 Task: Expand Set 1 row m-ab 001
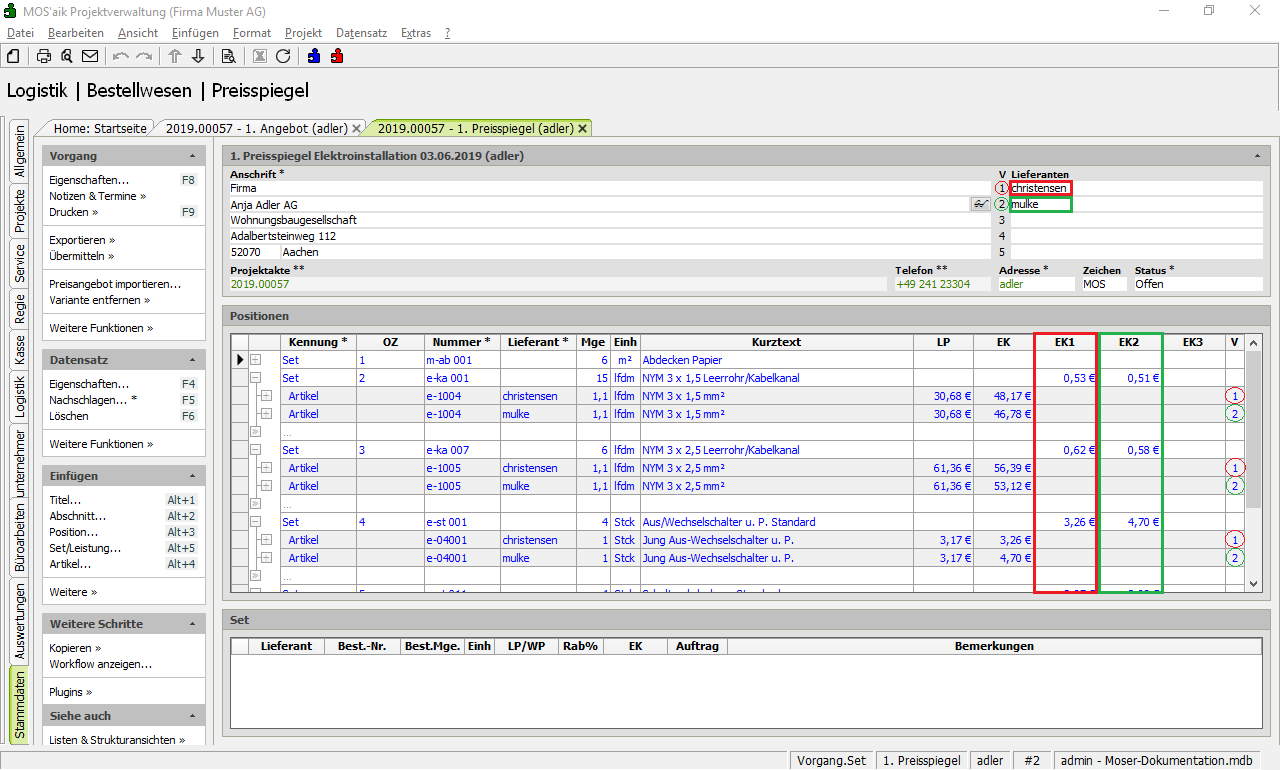tap(255, 360)
